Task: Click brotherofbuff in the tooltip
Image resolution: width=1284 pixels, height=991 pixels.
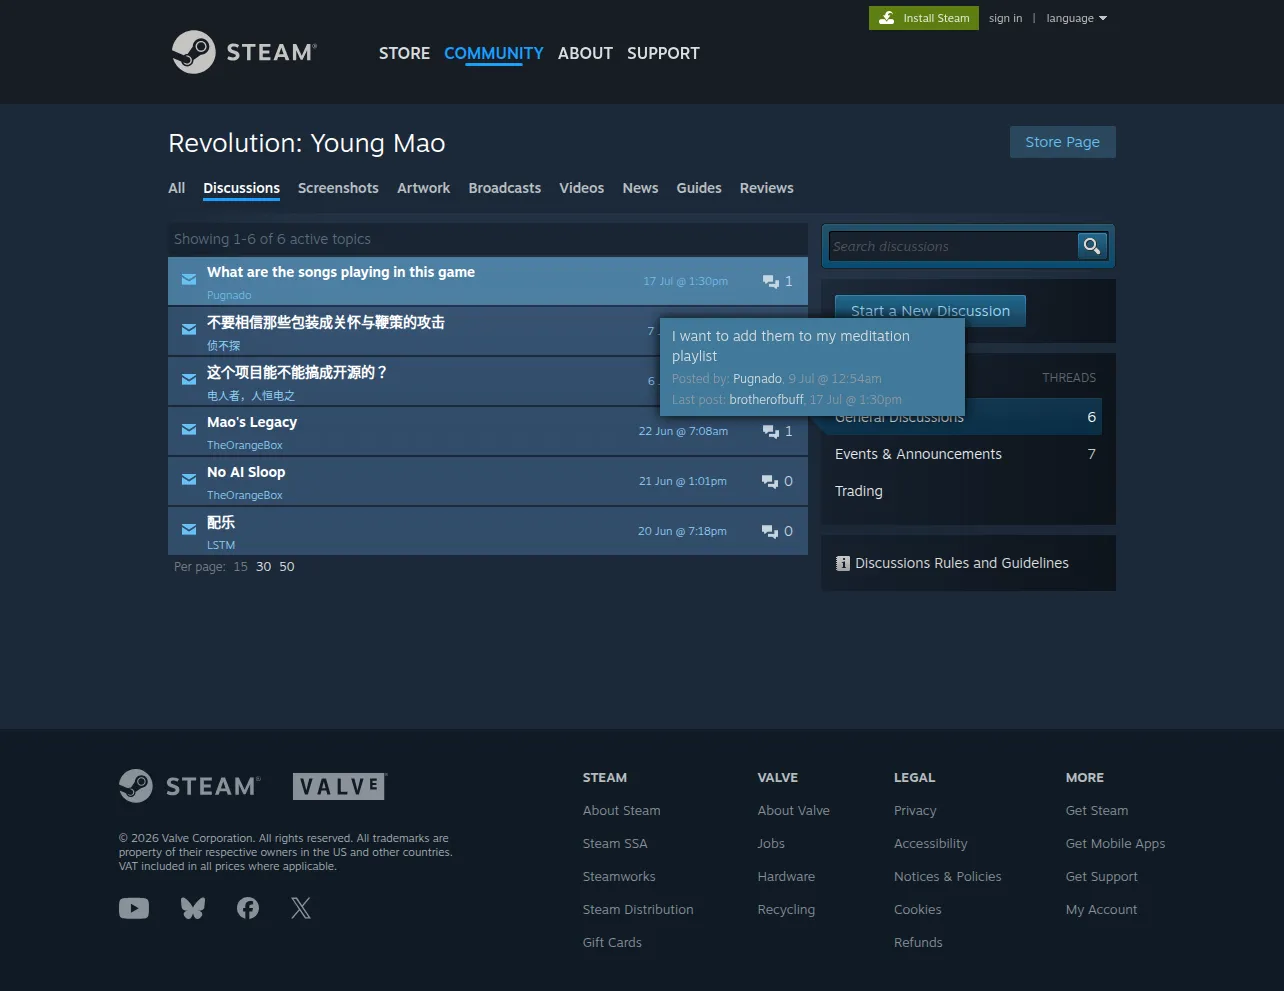Action: point(766,399)
